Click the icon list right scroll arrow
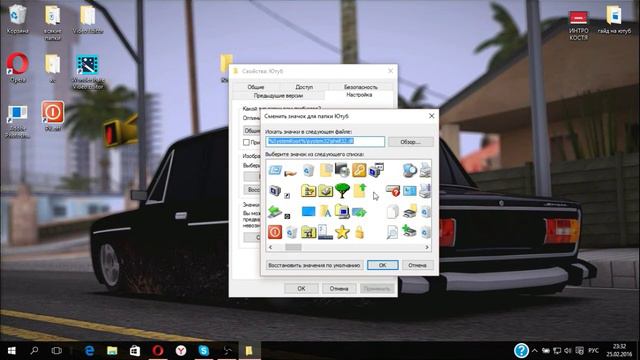The height and width of the screenshot is (360, 640). 427,247
